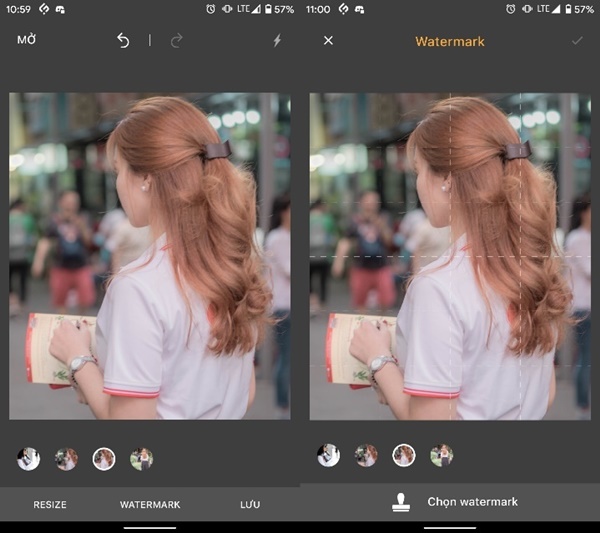The image size is (600, 533).
Task: Choose fourth round thumbnail on Watermark screen
Action: [441, 456]
